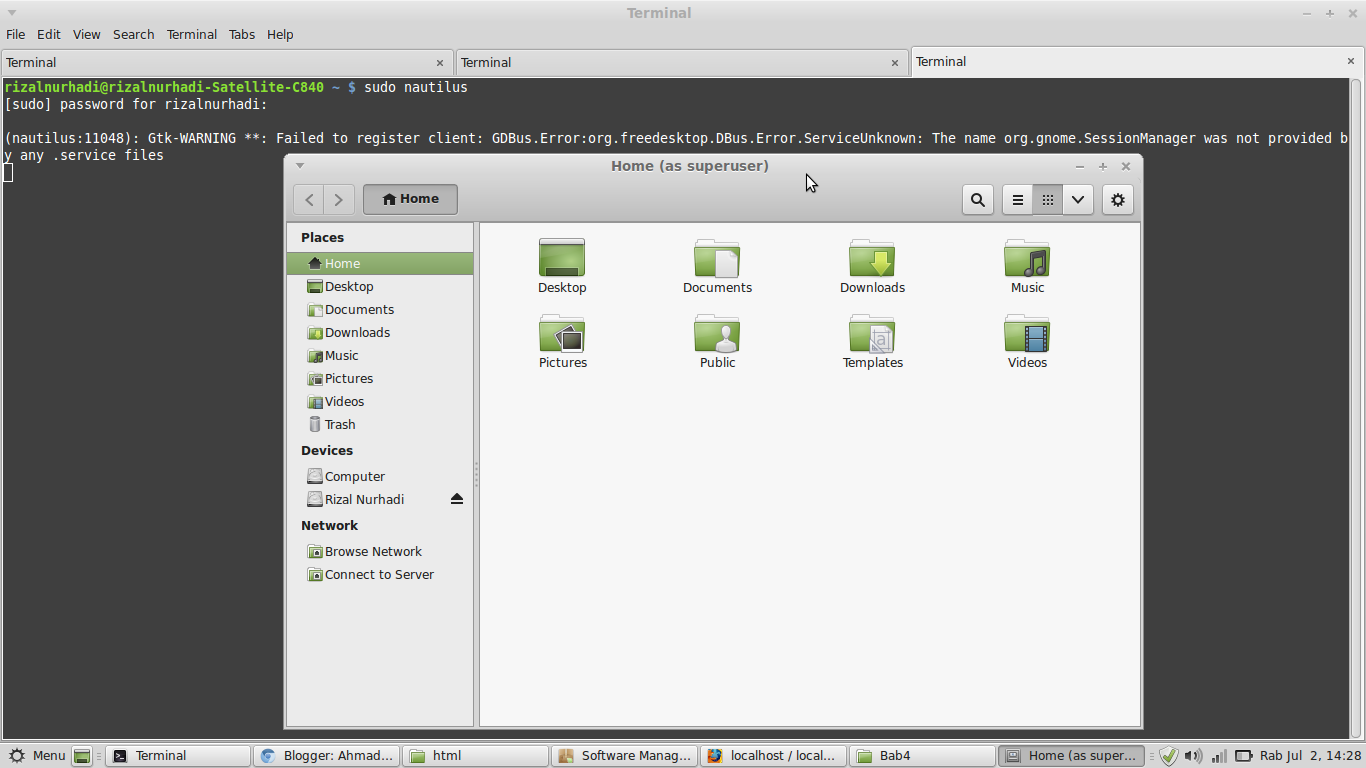Image resolution: width=1366 pixels, height=768 pixels.
Task: Open the Terminal menu in menu bar
Action: (x=191, y=34)
